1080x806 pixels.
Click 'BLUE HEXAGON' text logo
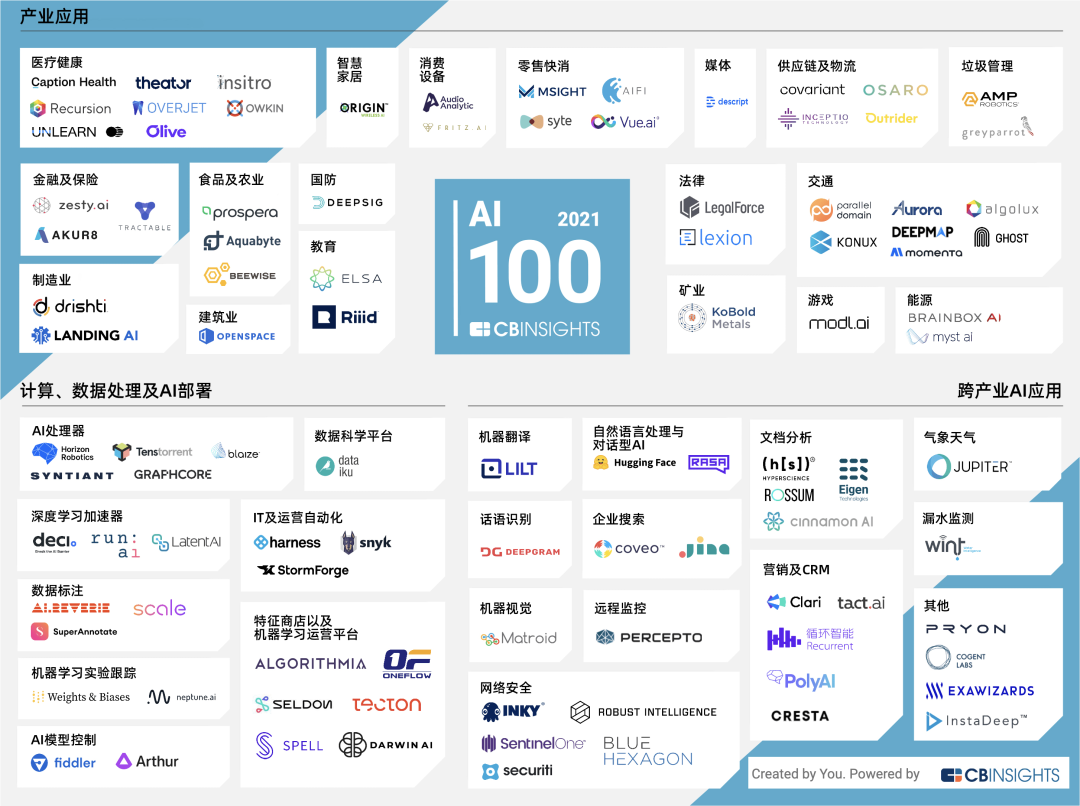(x=647, y=751)
